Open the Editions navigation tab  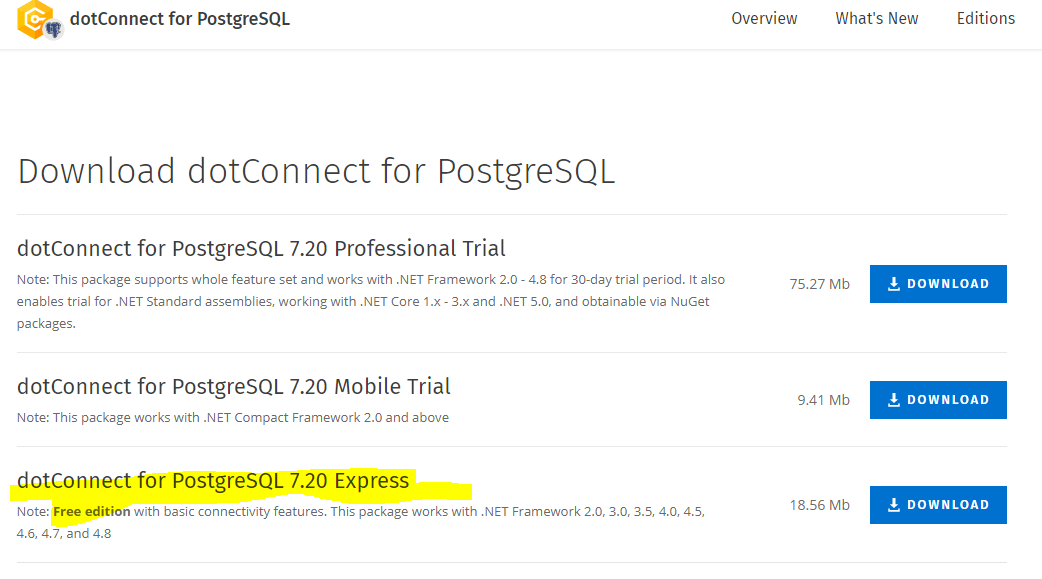[x=986, y=19]
